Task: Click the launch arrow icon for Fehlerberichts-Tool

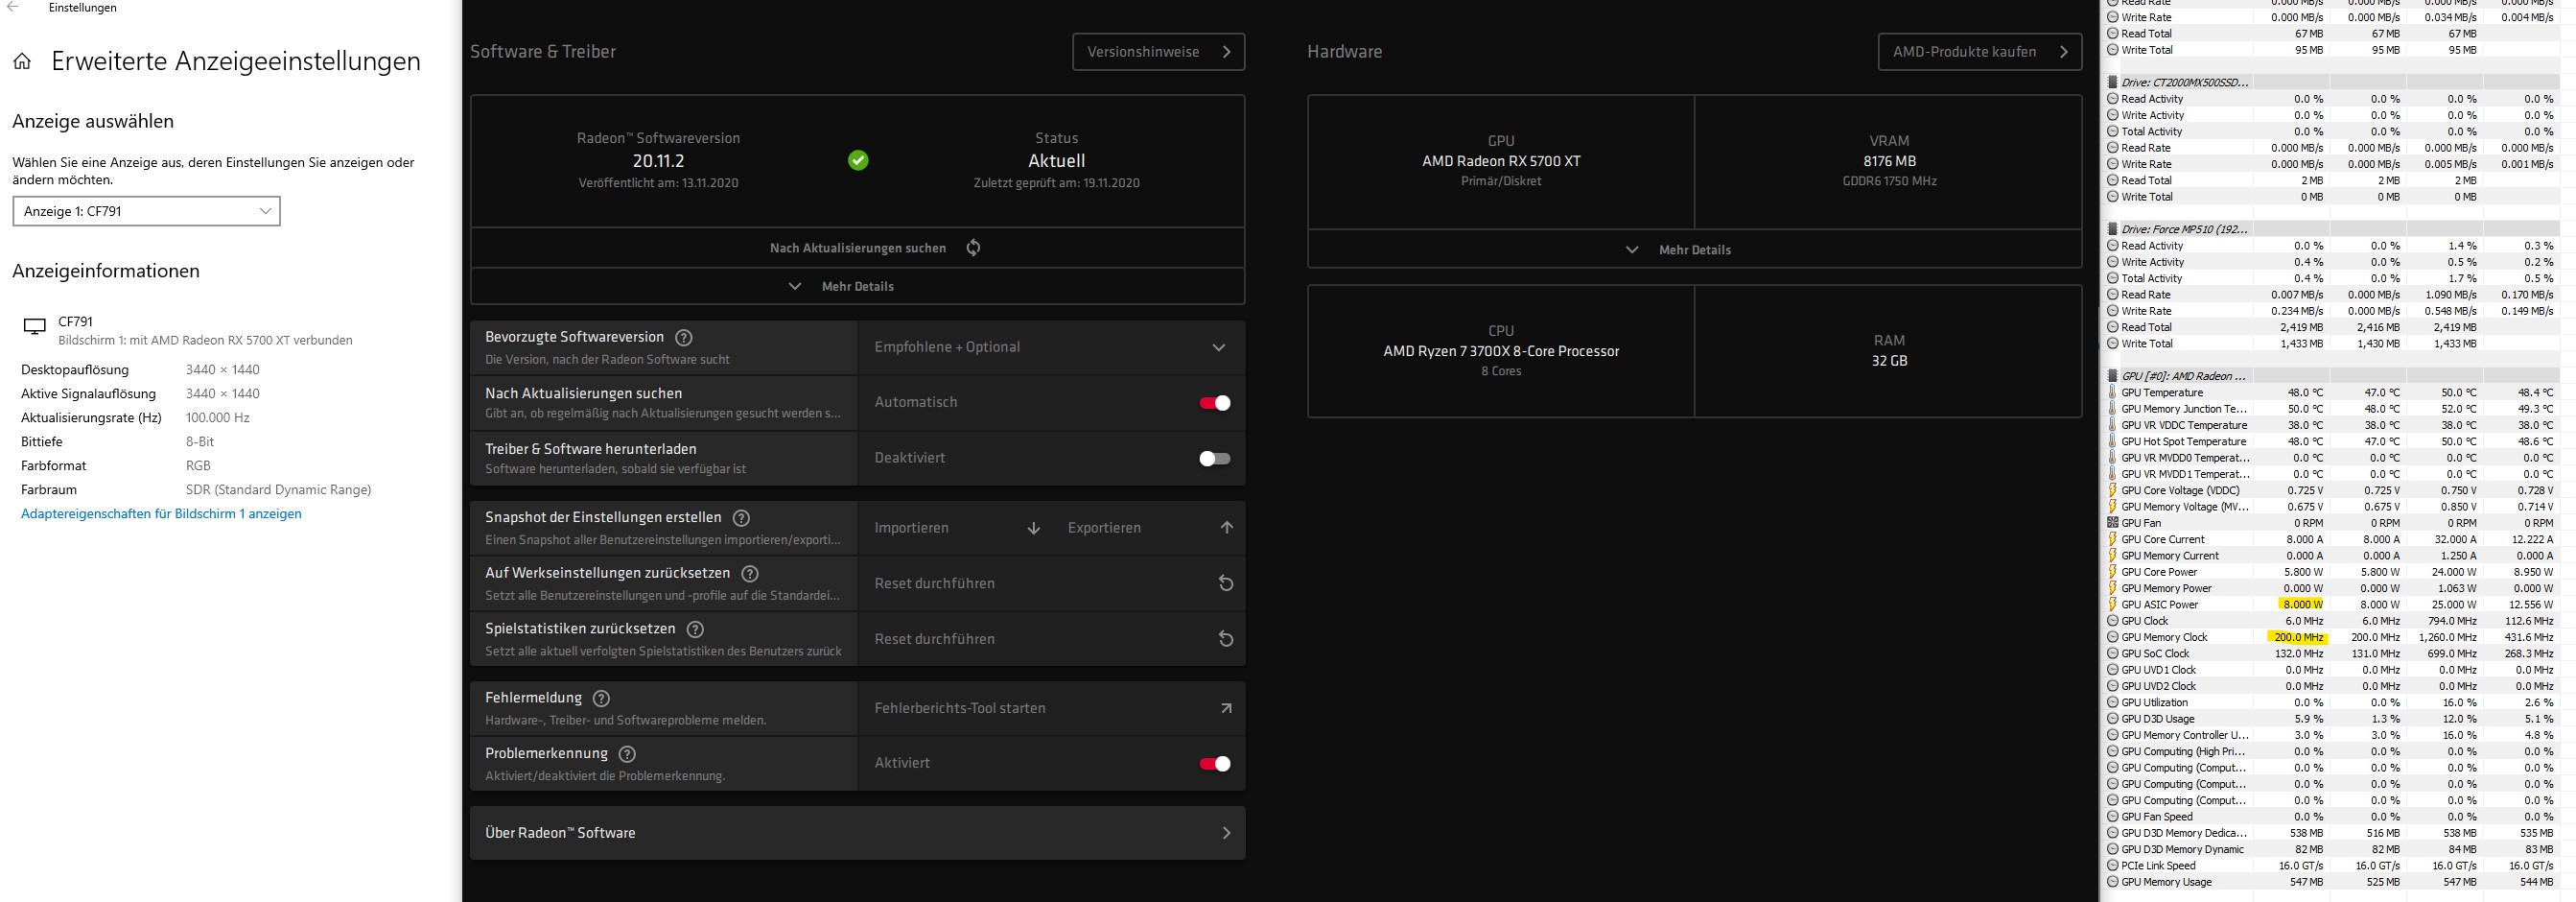Action: (x=1226, y=708)
